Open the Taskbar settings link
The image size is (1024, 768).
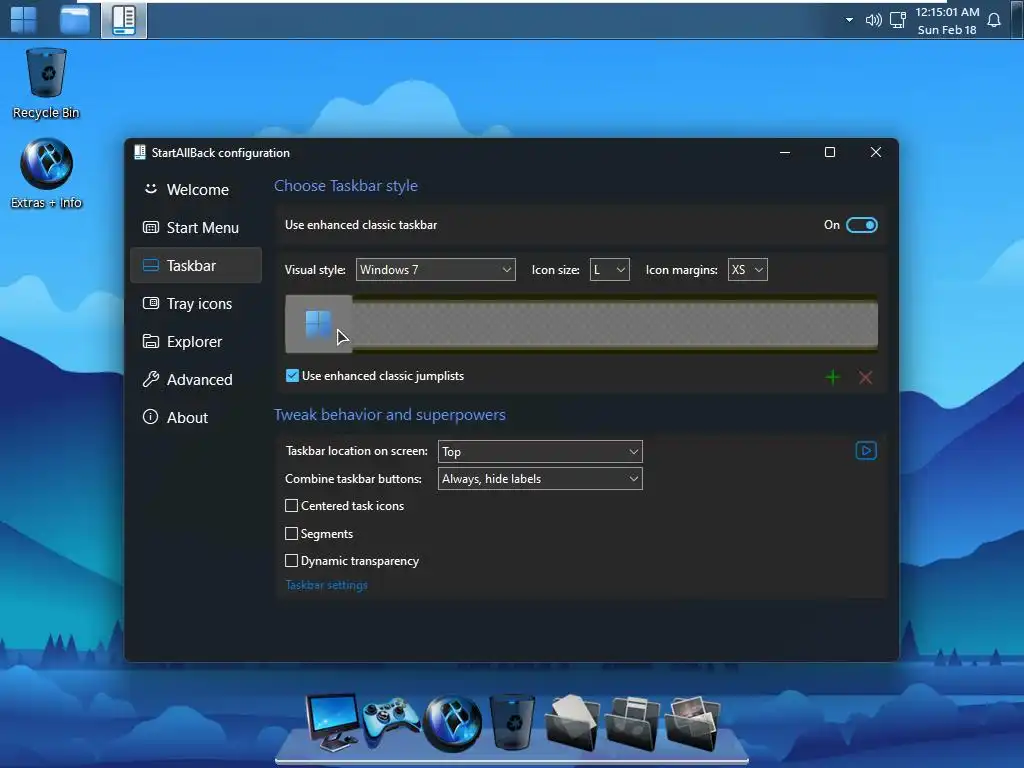(327, 585)
